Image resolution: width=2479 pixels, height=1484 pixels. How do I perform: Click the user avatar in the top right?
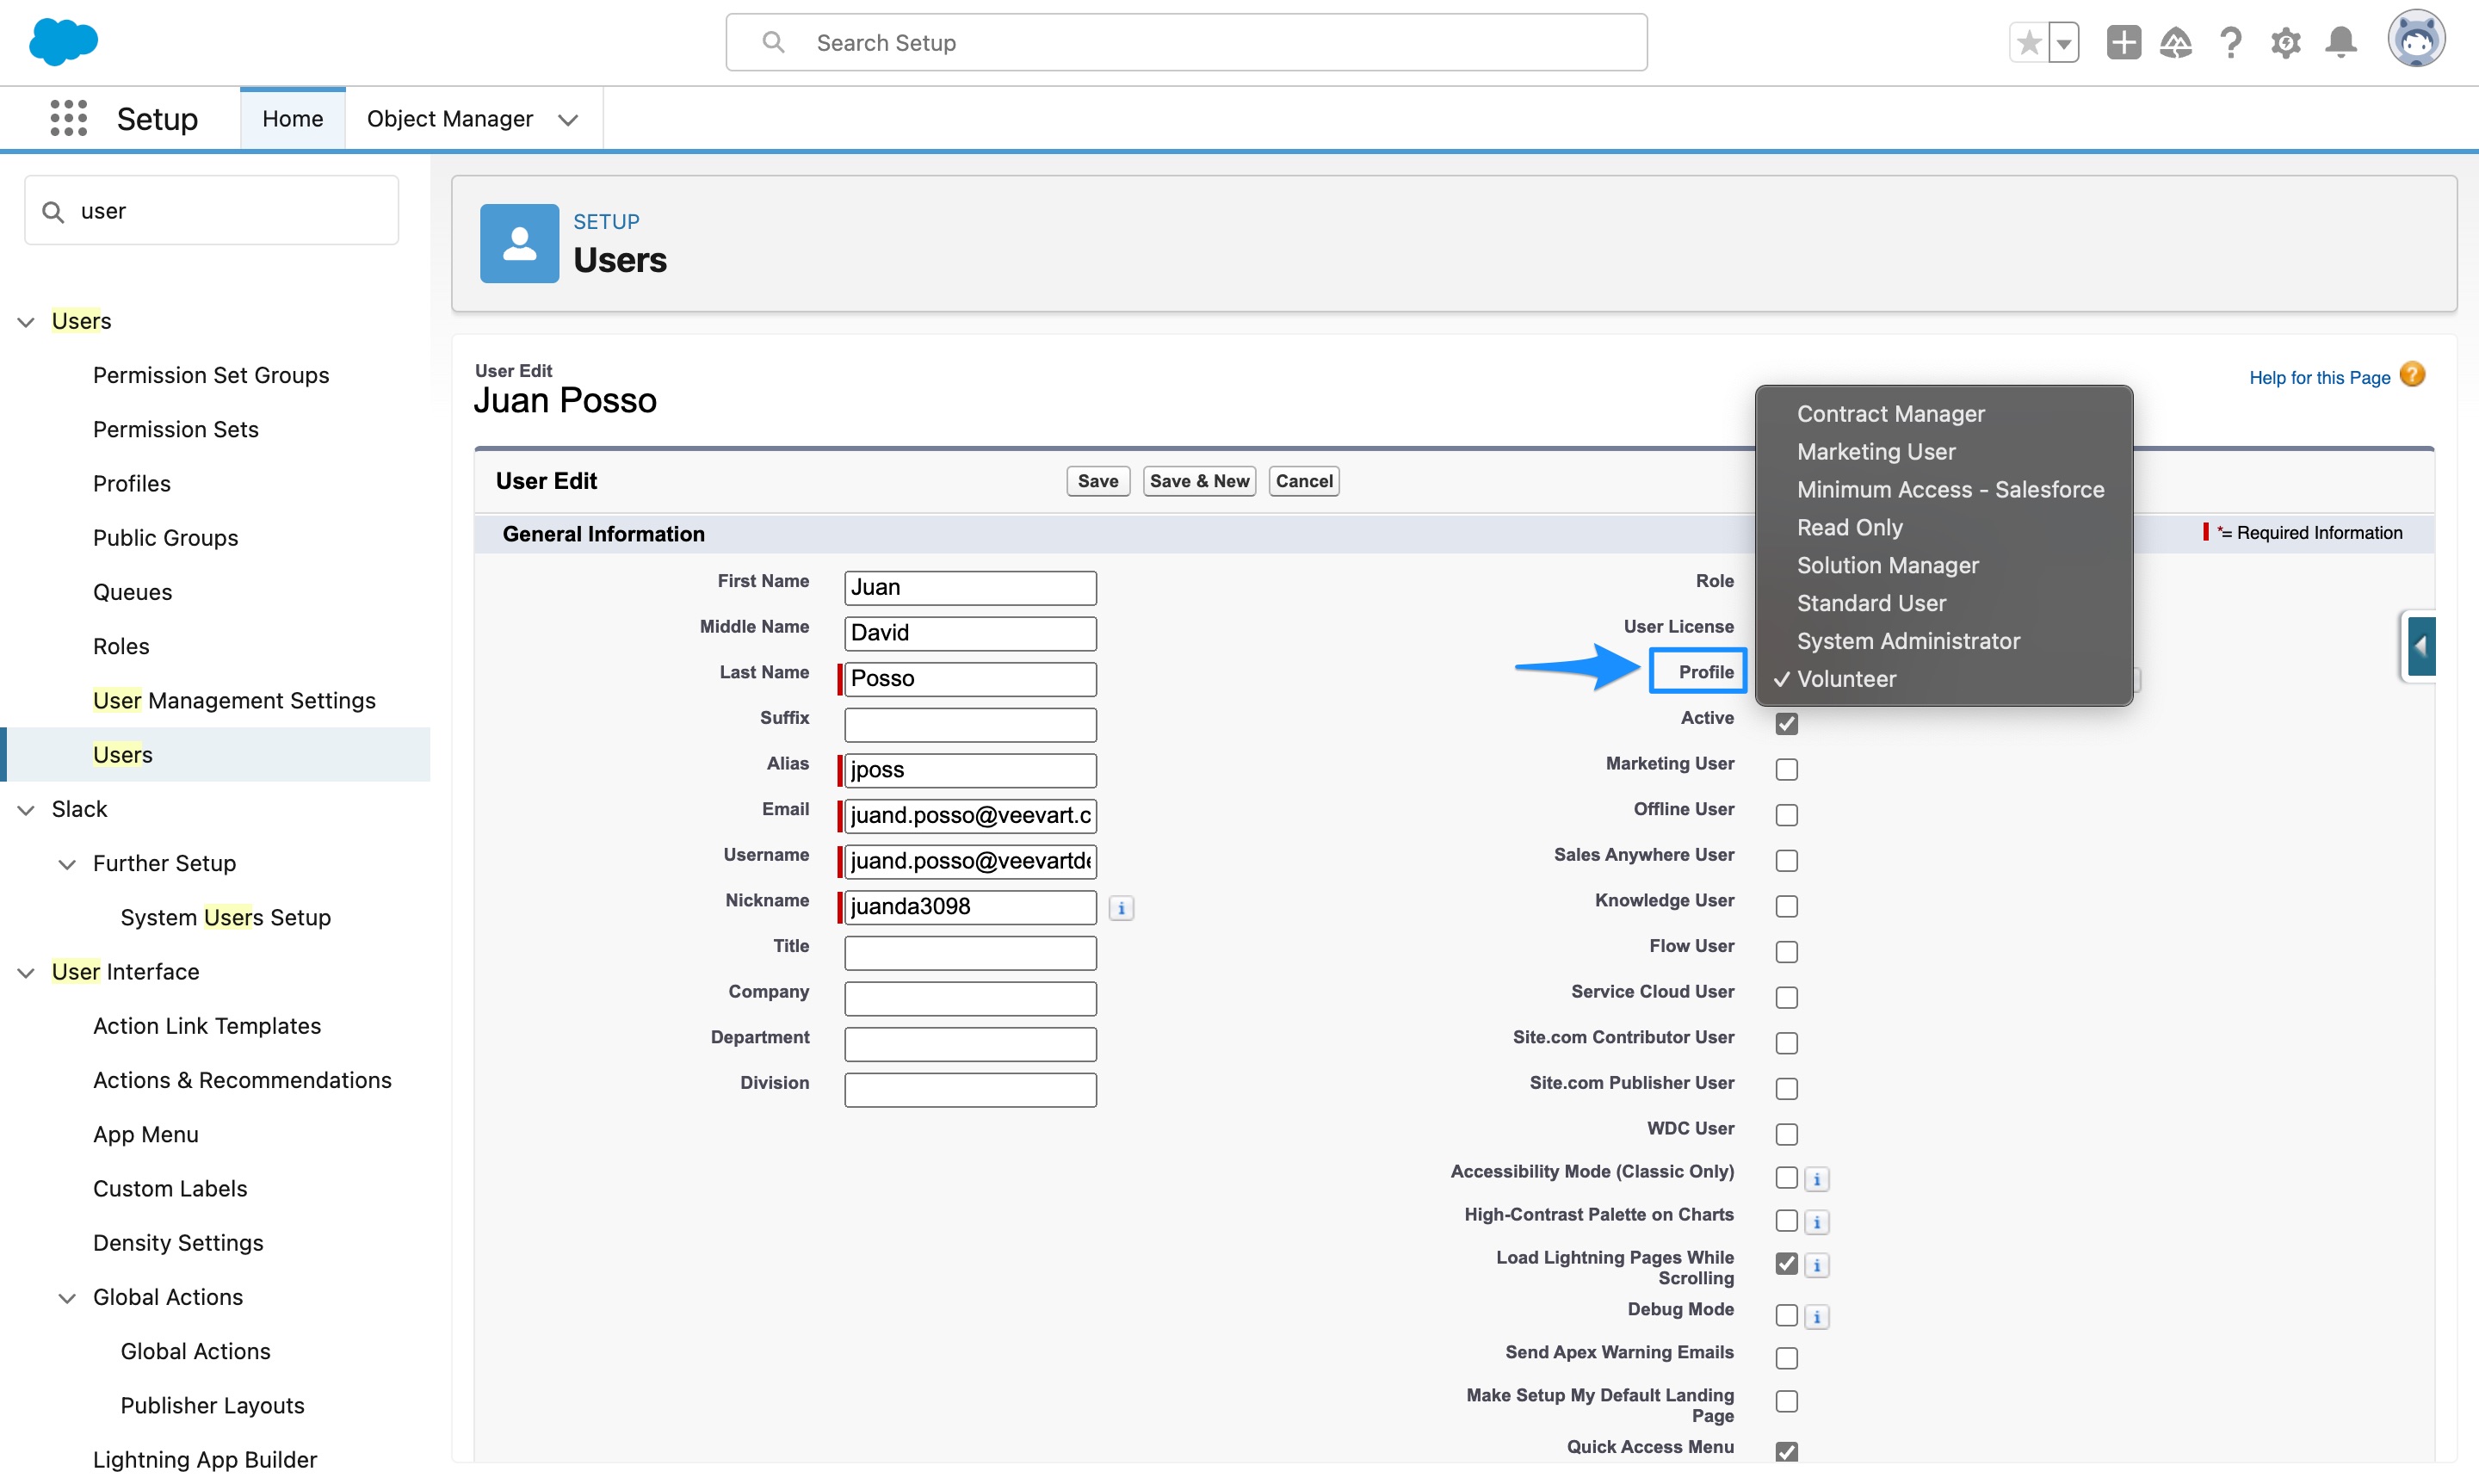(x=2417, y=40)
